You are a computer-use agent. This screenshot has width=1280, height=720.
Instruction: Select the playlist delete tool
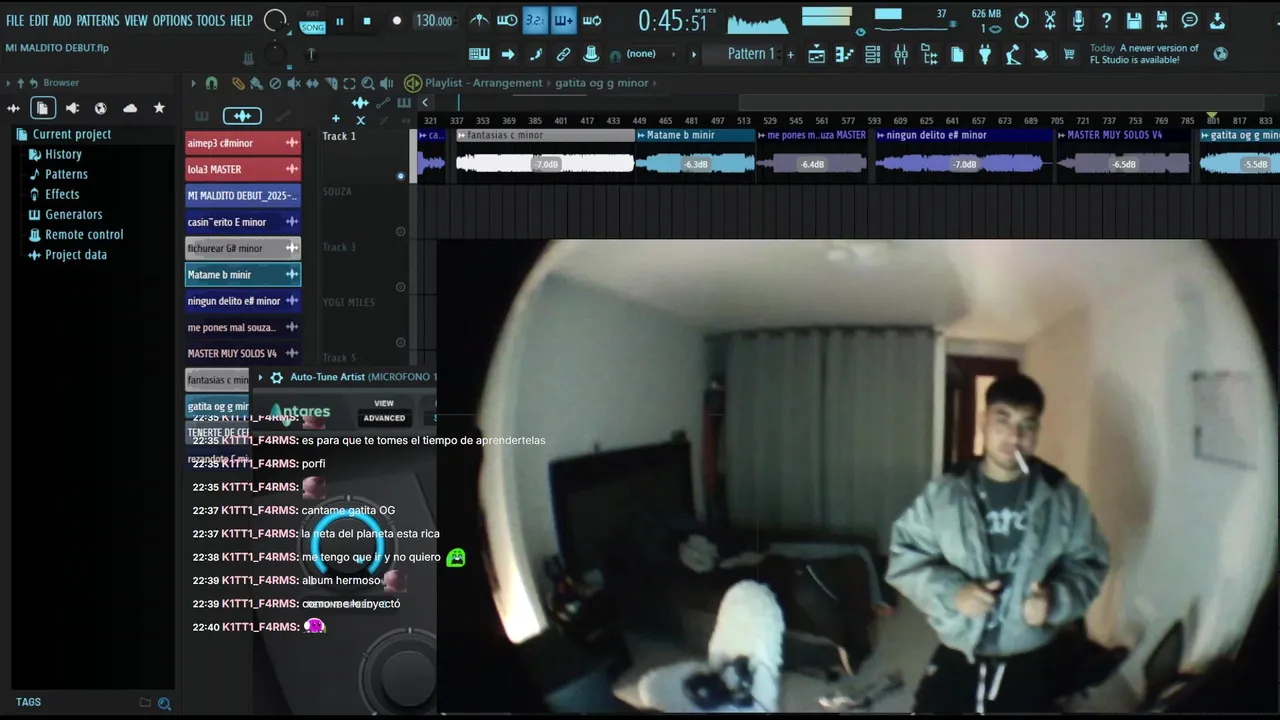coord(275,83)
